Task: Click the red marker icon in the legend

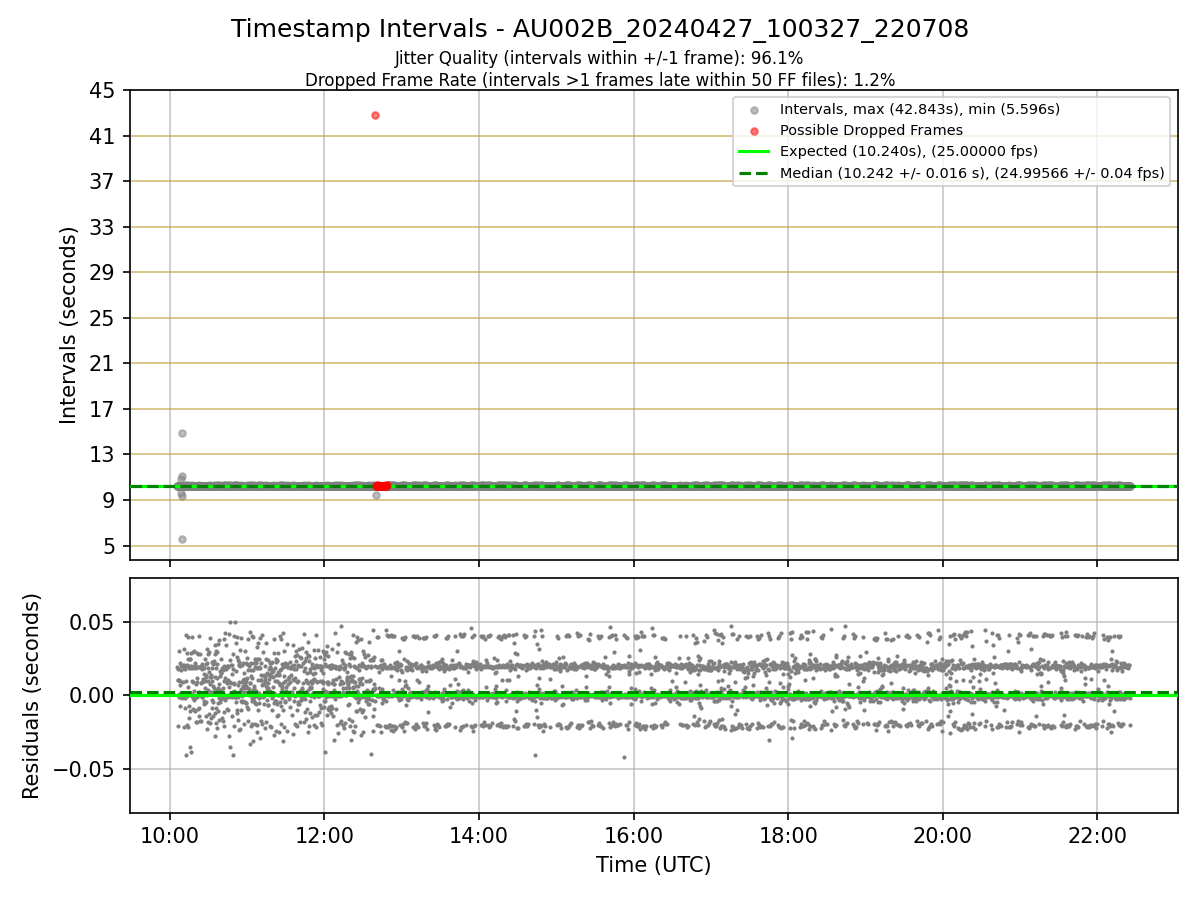Action: click(755, 131)
